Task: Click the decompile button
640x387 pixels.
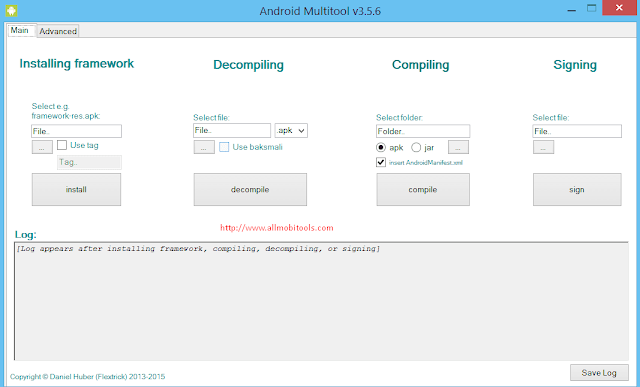Action: click(250, 189)
